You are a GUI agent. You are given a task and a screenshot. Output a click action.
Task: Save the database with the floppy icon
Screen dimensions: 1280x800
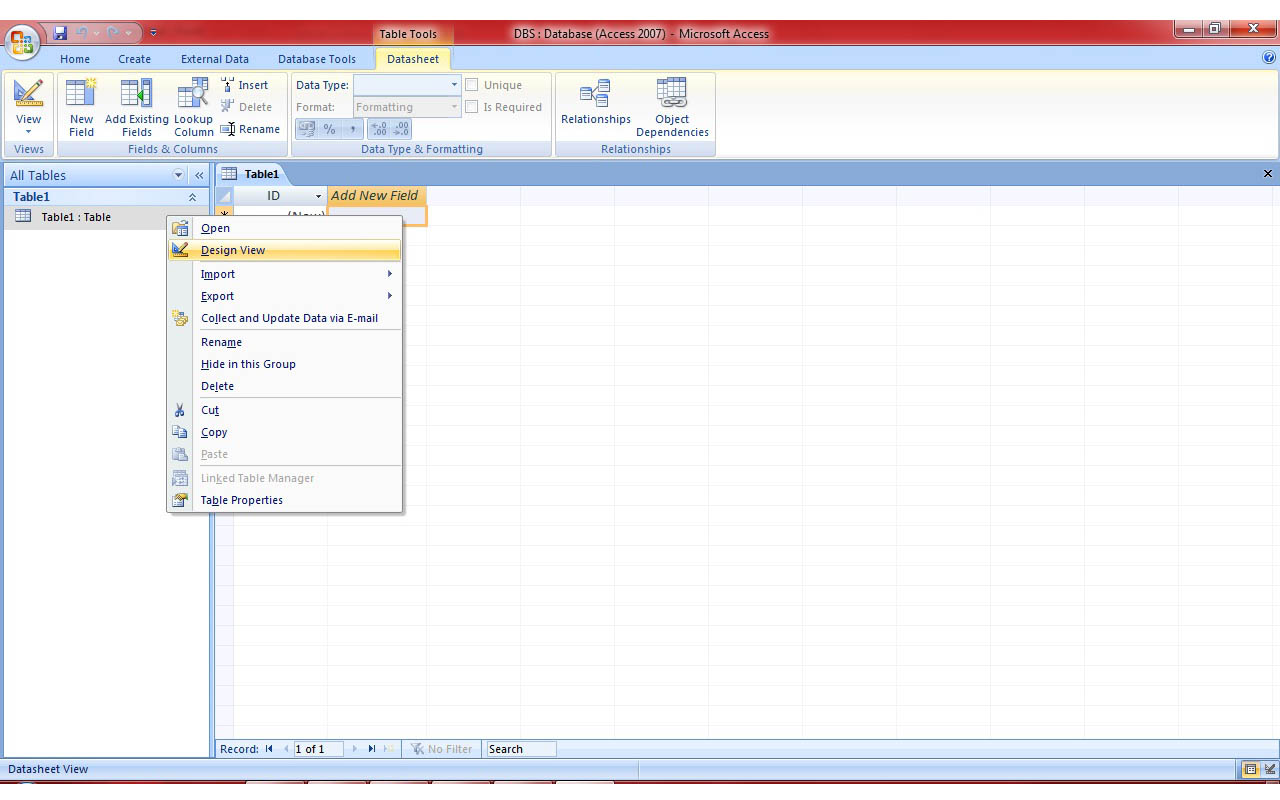point(60,33)
